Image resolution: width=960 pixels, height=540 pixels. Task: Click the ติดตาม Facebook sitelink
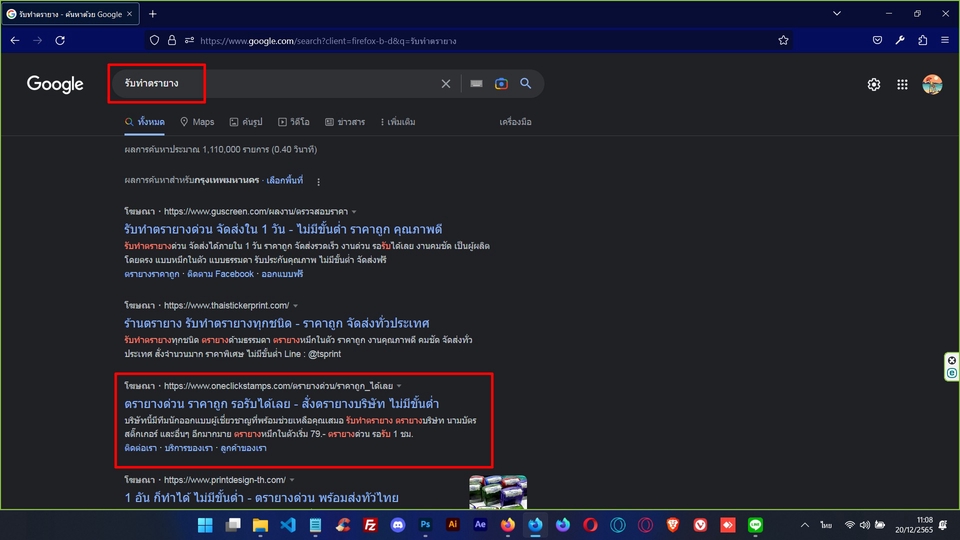[x=220, y=274]
